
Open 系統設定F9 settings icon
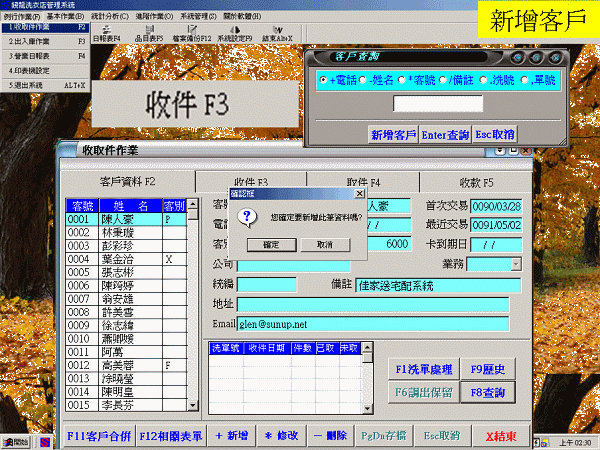pyautogui.click(x=235, y=35)
